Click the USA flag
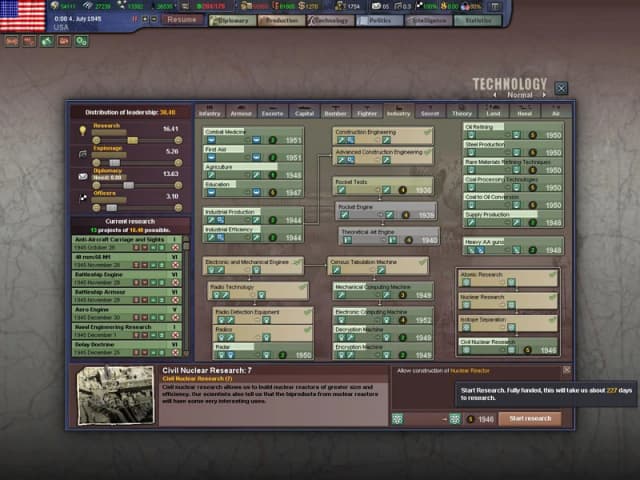Screen dimensions: 640x480 click(x=22, y=16)
